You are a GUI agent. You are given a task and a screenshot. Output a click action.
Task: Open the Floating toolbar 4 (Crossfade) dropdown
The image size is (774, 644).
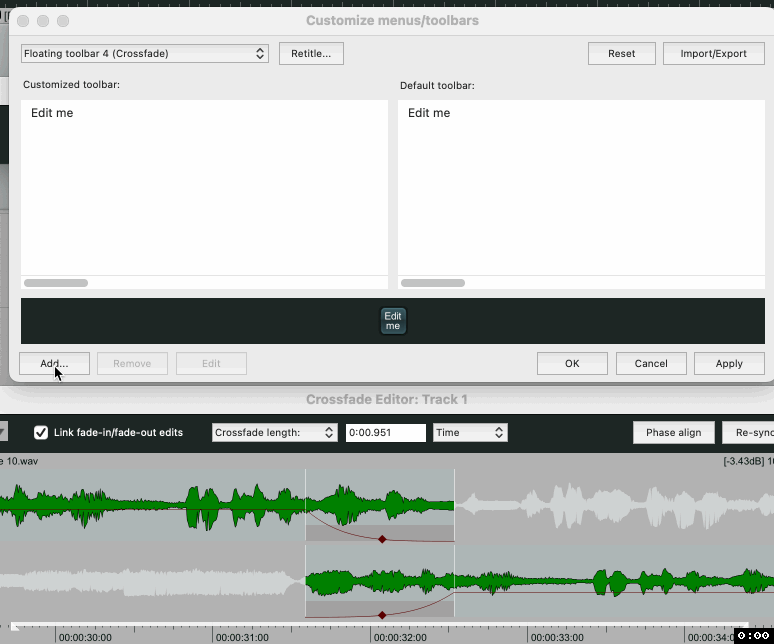coord(145,53)
